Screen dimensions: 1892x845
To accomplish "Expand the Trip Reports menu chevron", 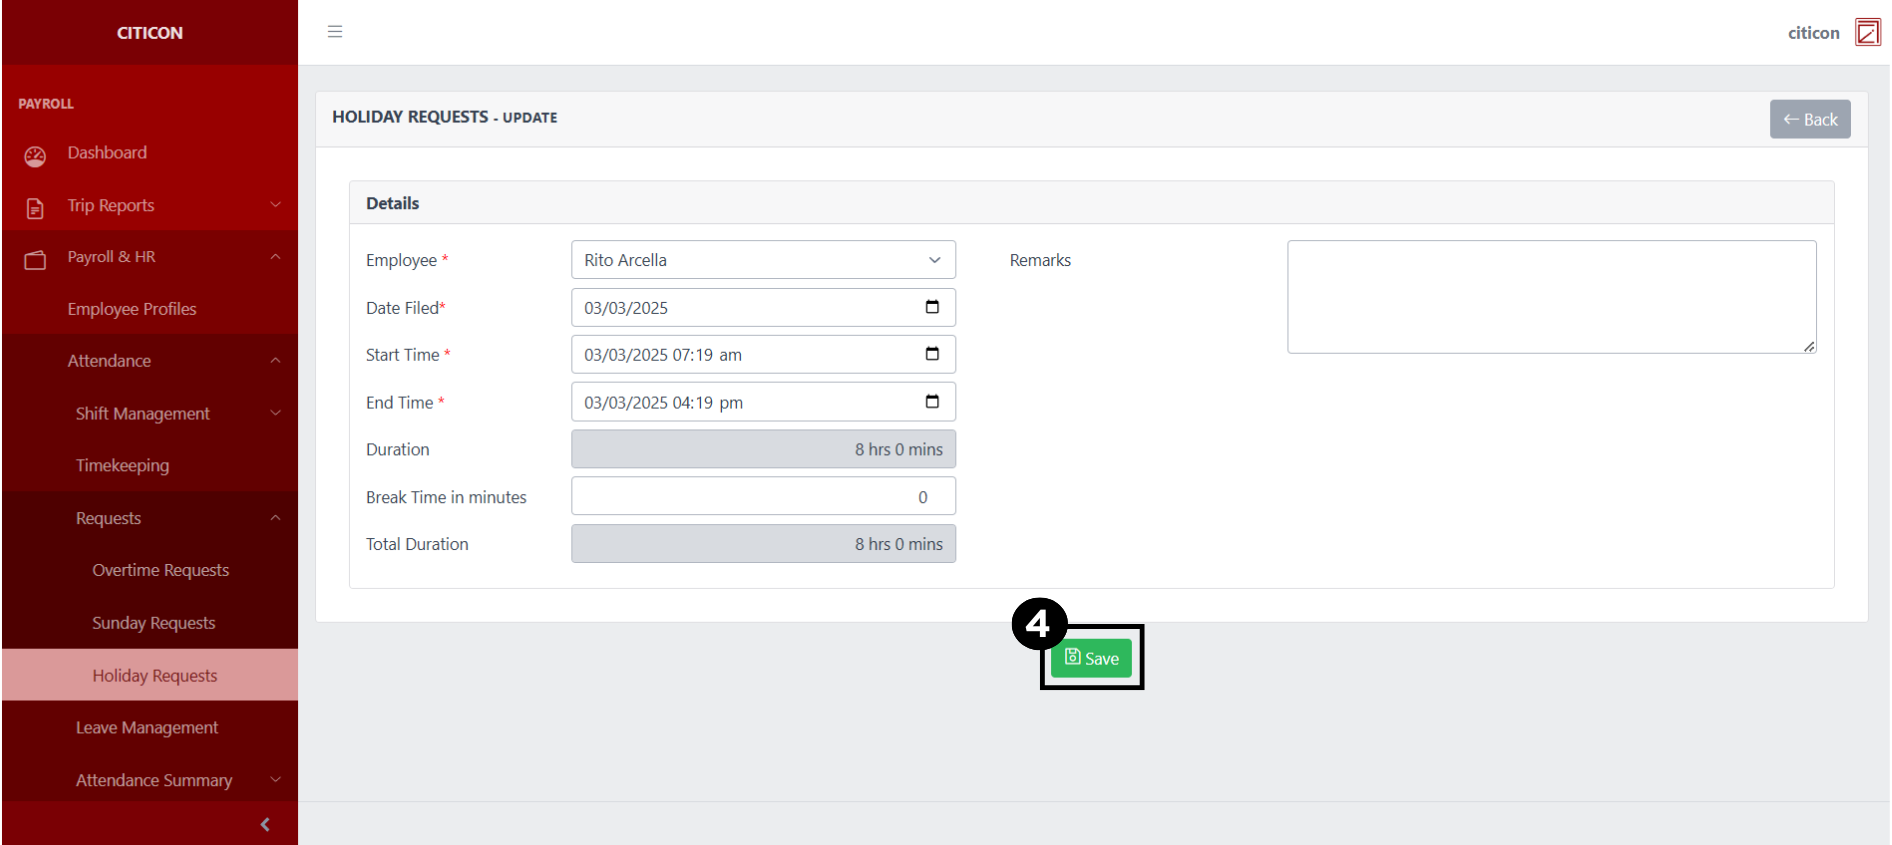I will pyautogui.click(x=275, y=205).
